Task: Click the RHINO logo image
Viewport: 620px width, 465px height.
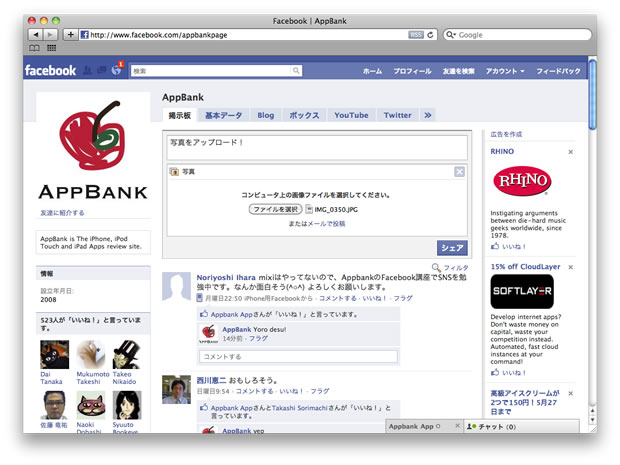Action: (522, 181)
